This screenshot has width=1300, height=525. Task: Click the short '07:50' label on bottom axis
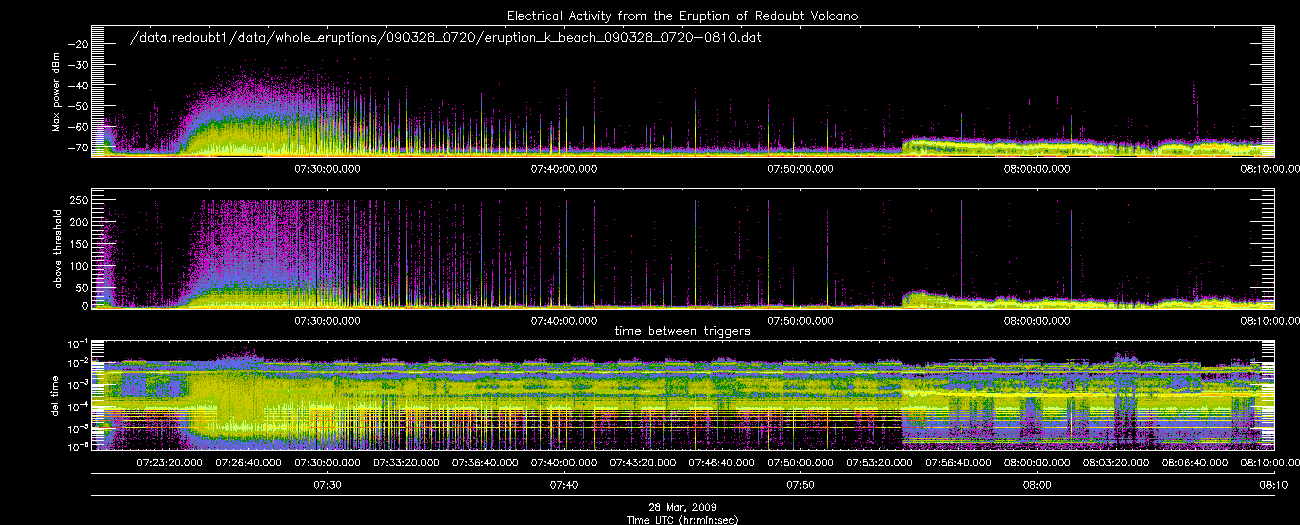(x=800, y=484)
